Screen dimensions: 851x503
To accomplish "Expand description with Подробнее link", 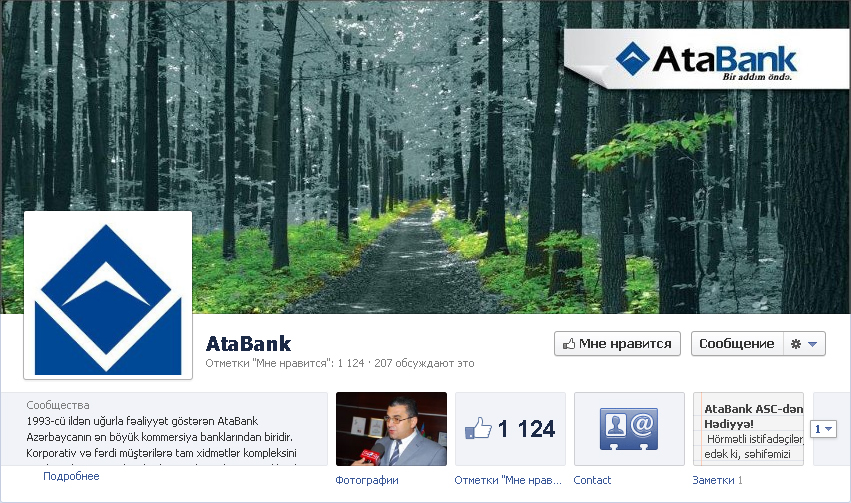I will (x=71, y=476).
